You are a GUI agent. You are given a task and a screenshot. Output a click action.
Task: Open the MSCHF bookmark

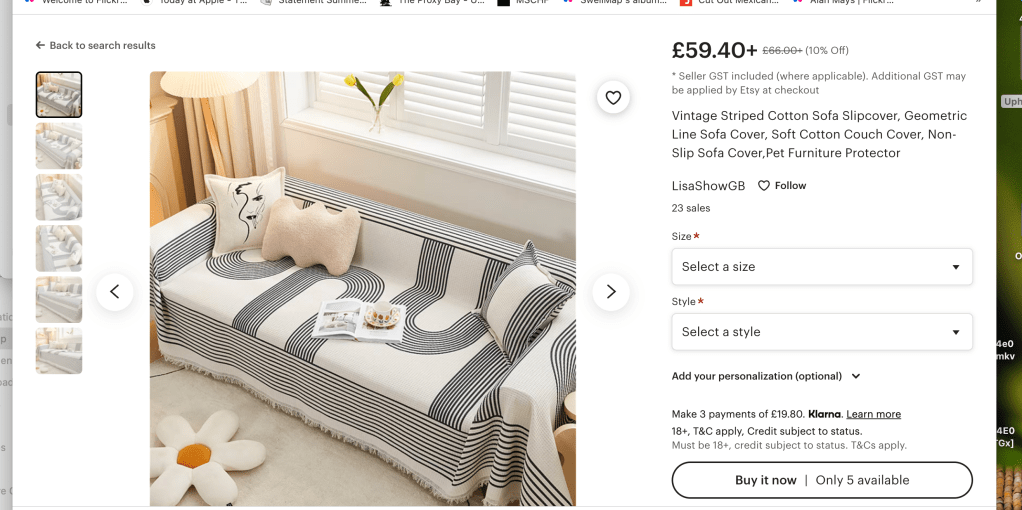point(523,2)
